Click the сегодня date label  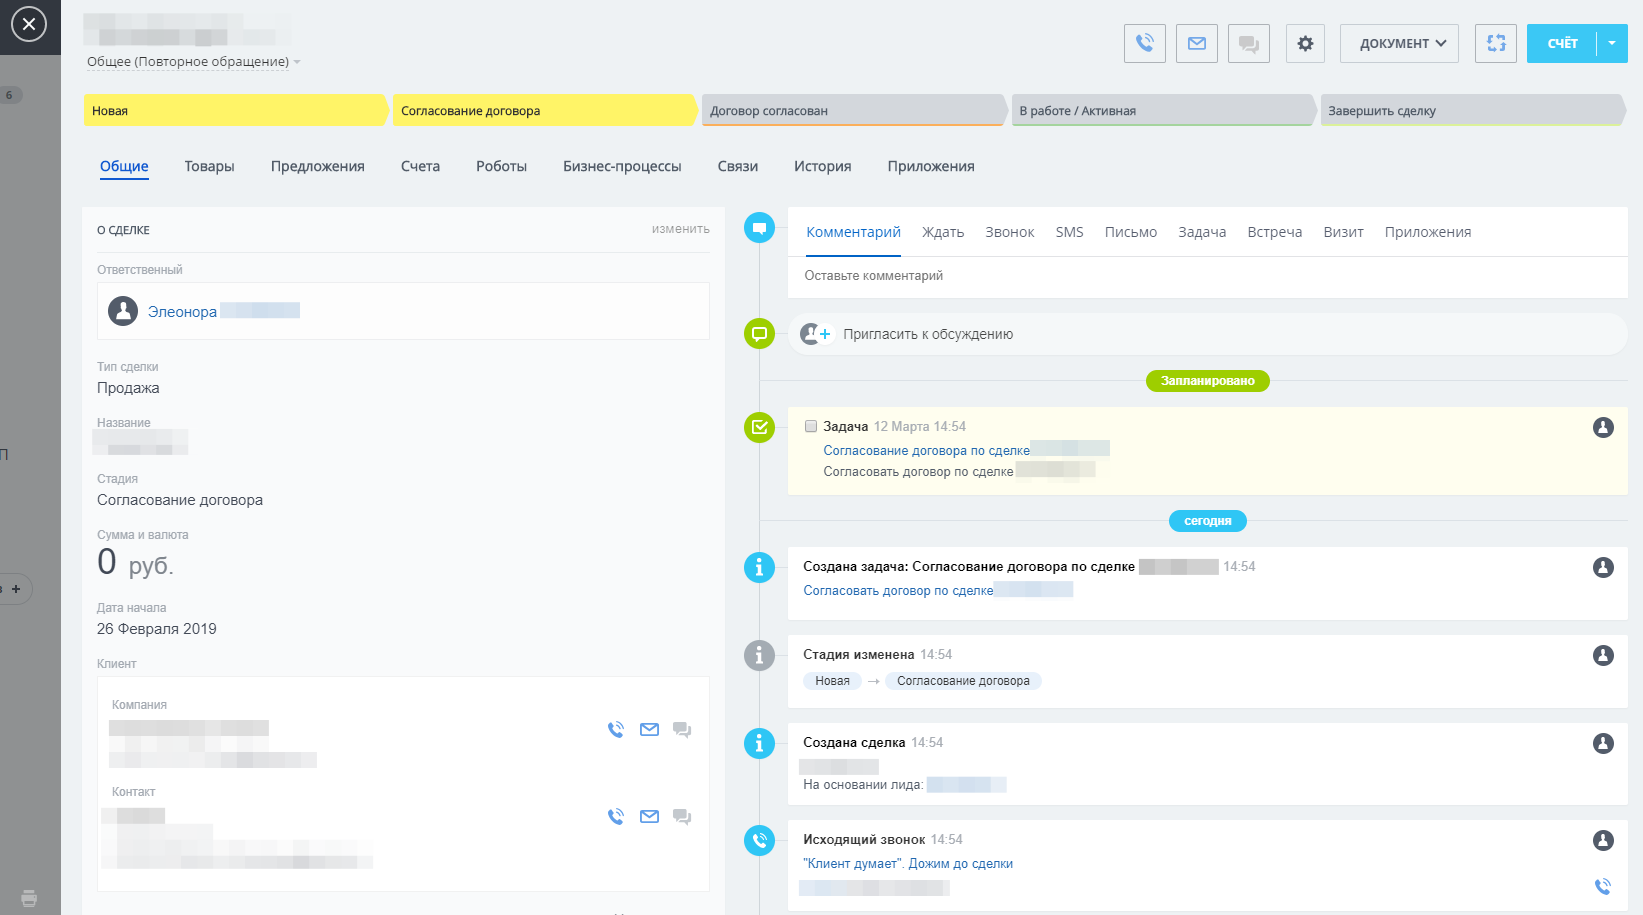[1208, 521]
